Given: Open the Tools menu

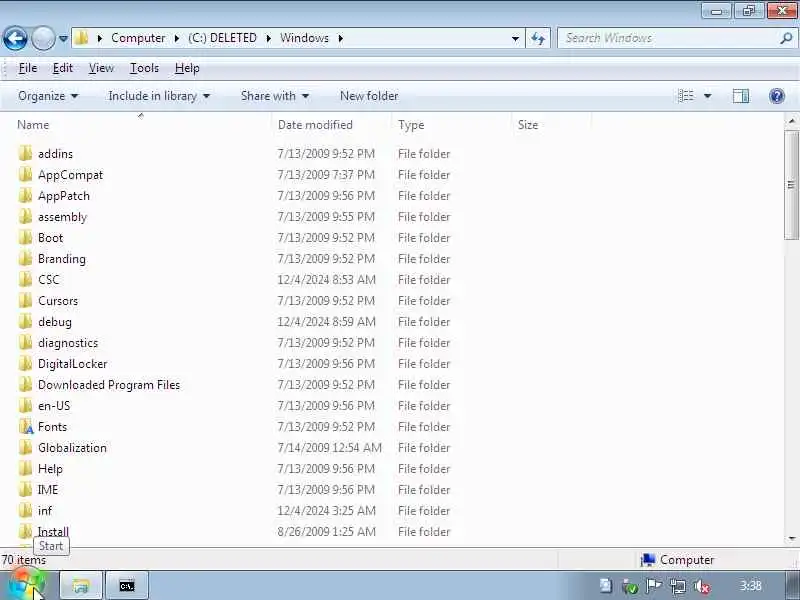Looking at the screenshot, I should (144, 68).
